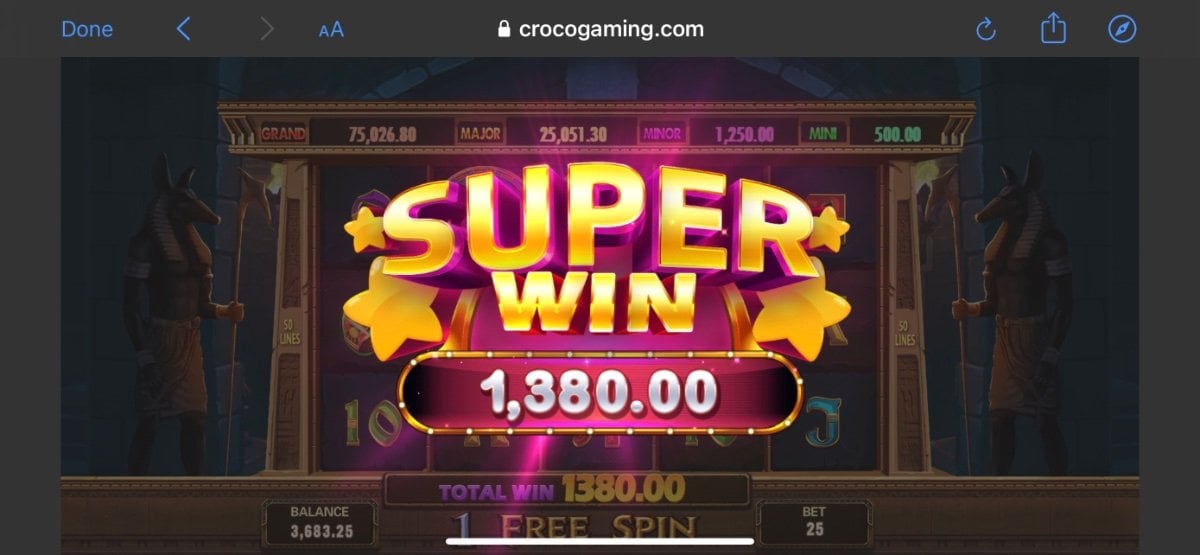Click the BET 25 panel
This screenshot has height=555, width=1200.
814,521
